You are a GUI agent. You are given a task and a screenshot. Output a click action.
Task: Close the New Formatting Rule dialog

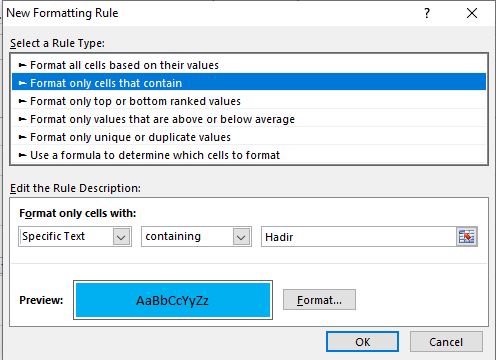tap(472, 13)
